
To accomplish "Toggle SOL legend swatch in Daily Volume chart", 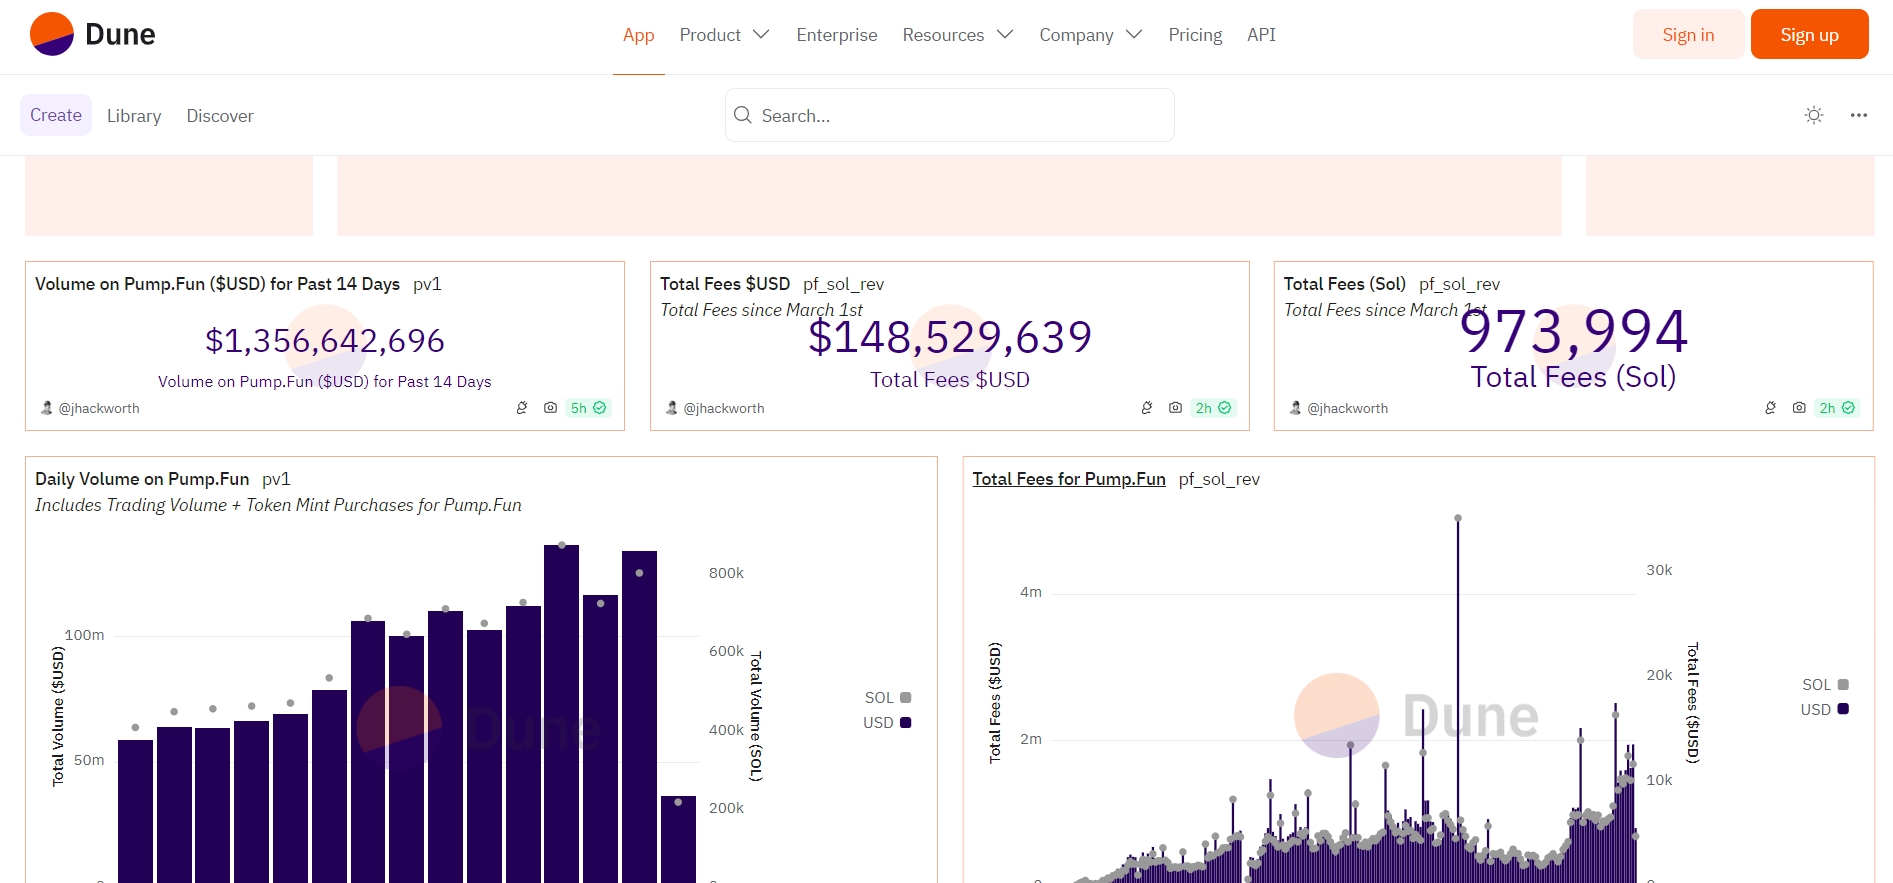I will [906, 697].
